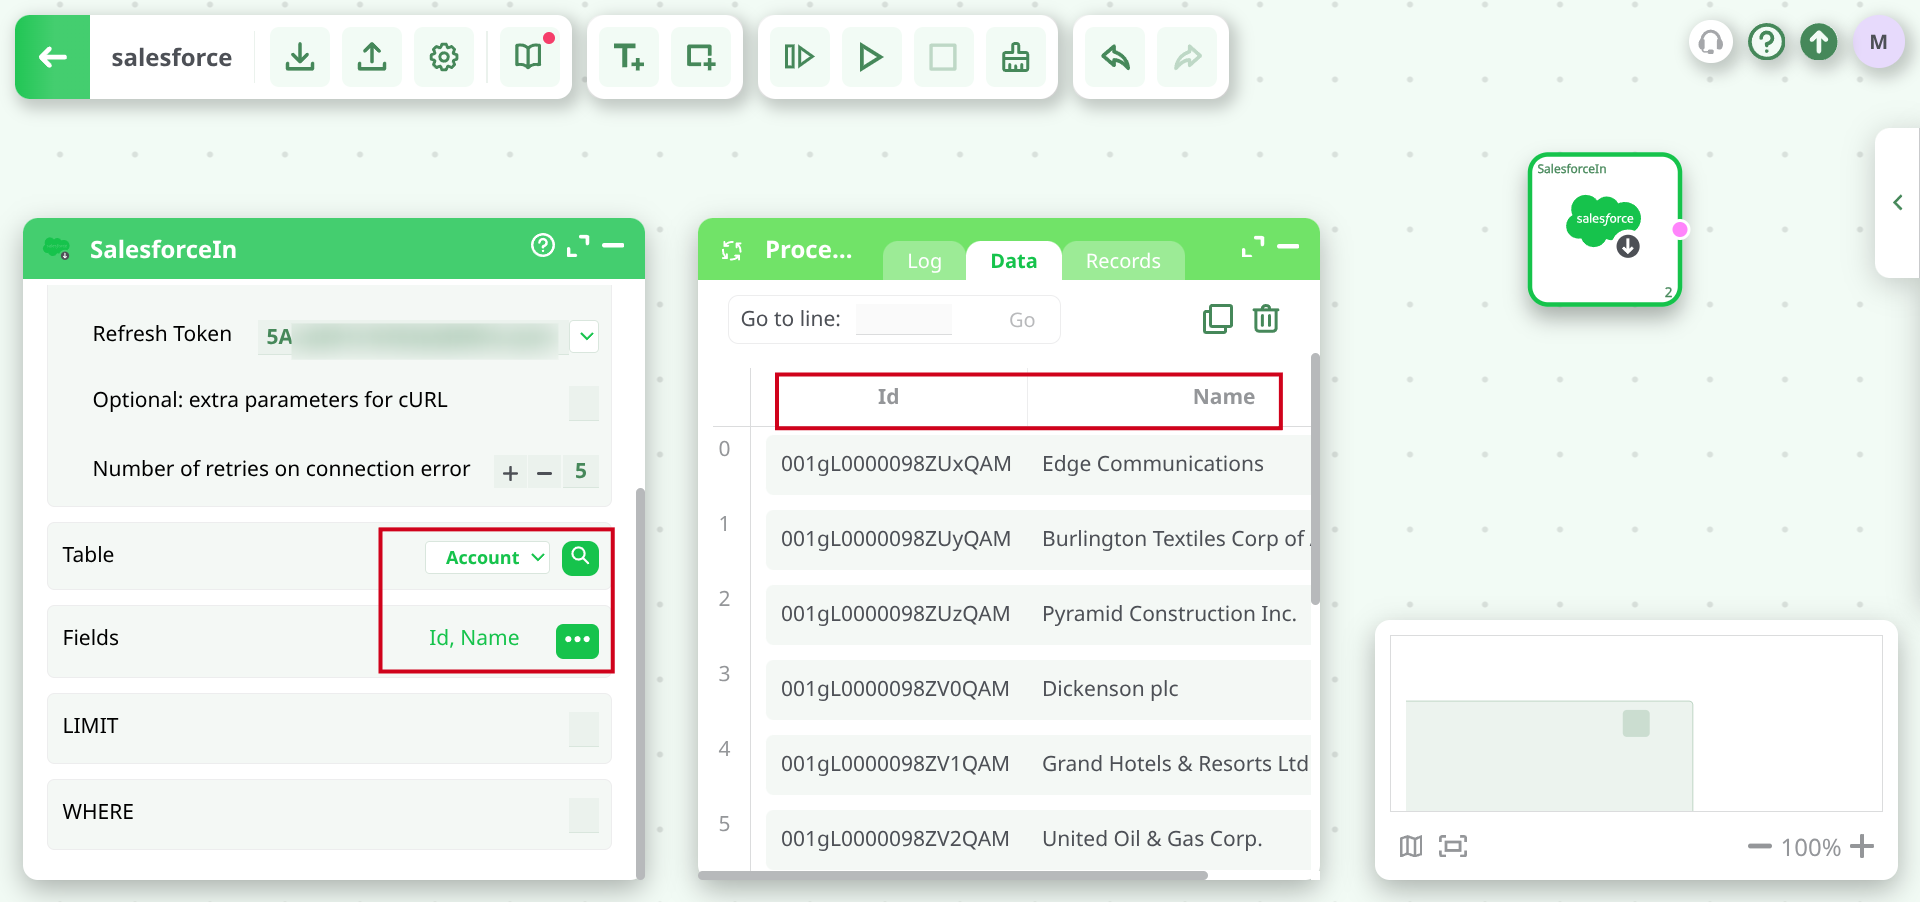Click the Refresh Token value field
Image resolution: width=1920 pixels, height=902 pixels.
coord(412,338)
